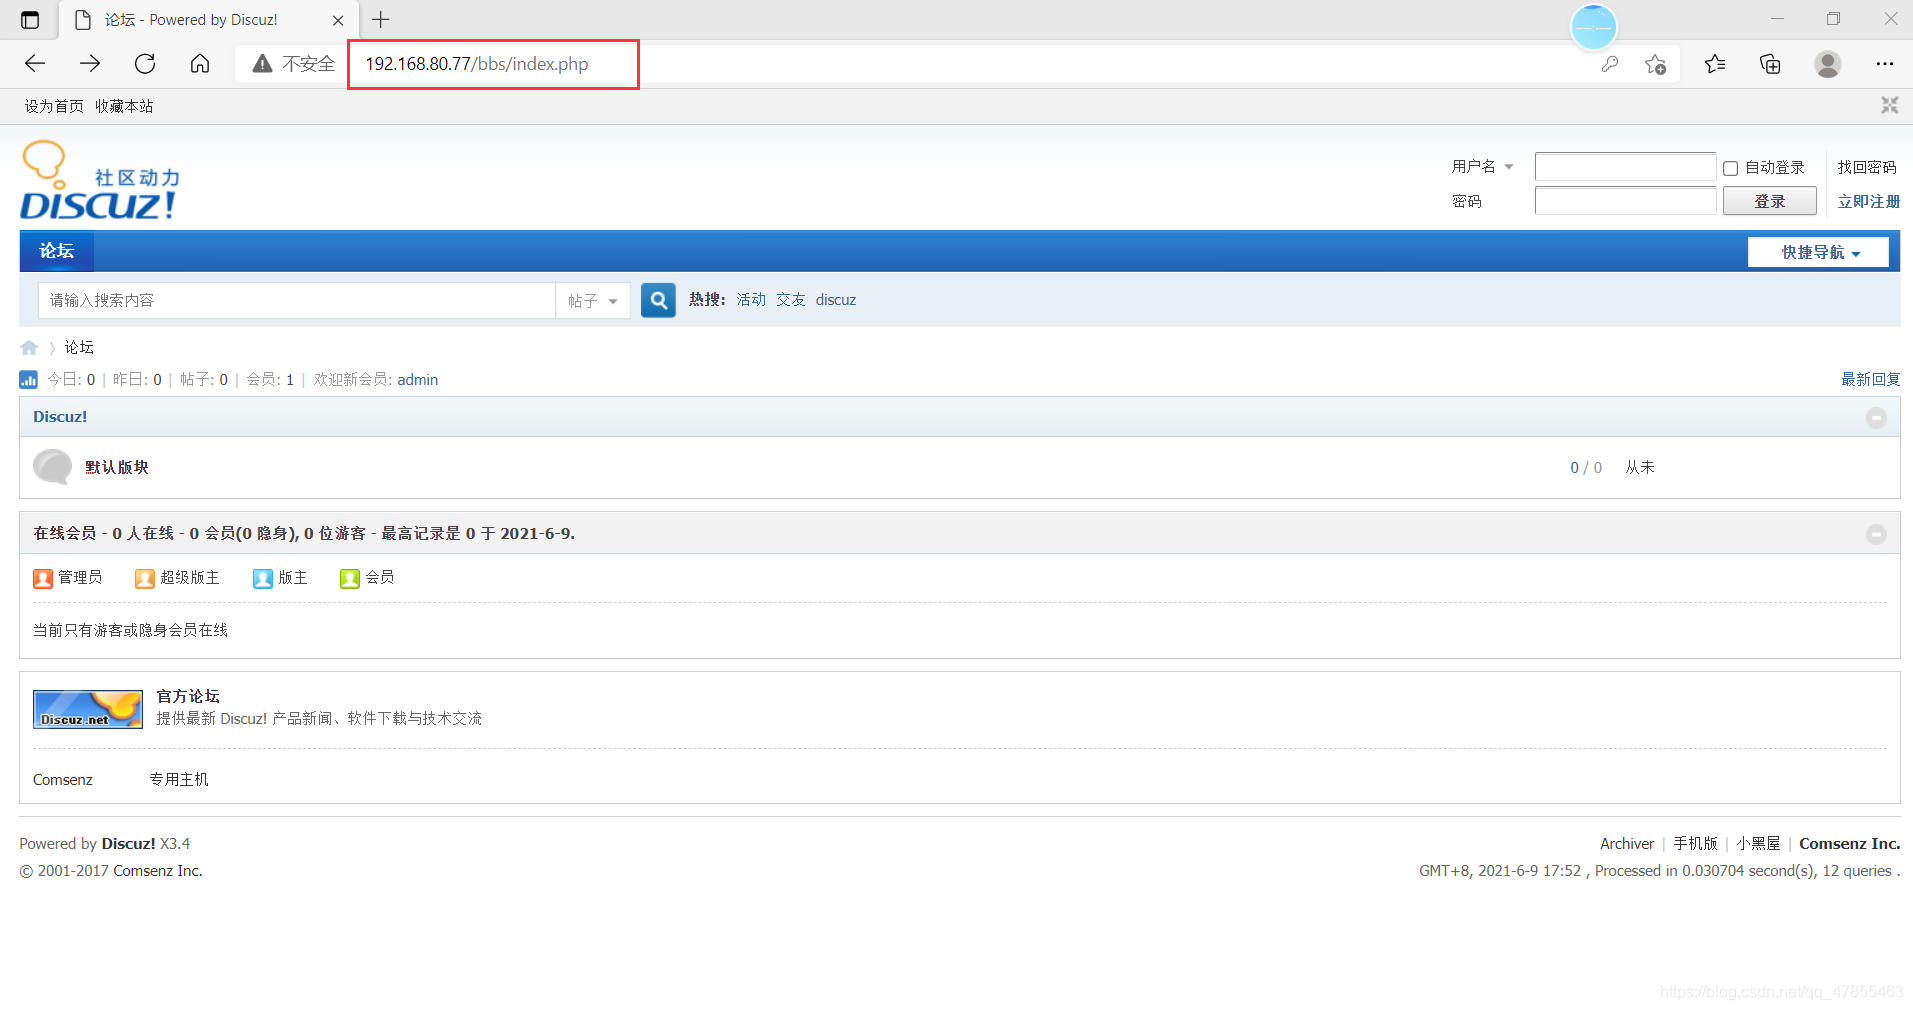This screenshot has width=1913, height=1010.
Task: Open the collections icon
Action: pos(1770,64)
